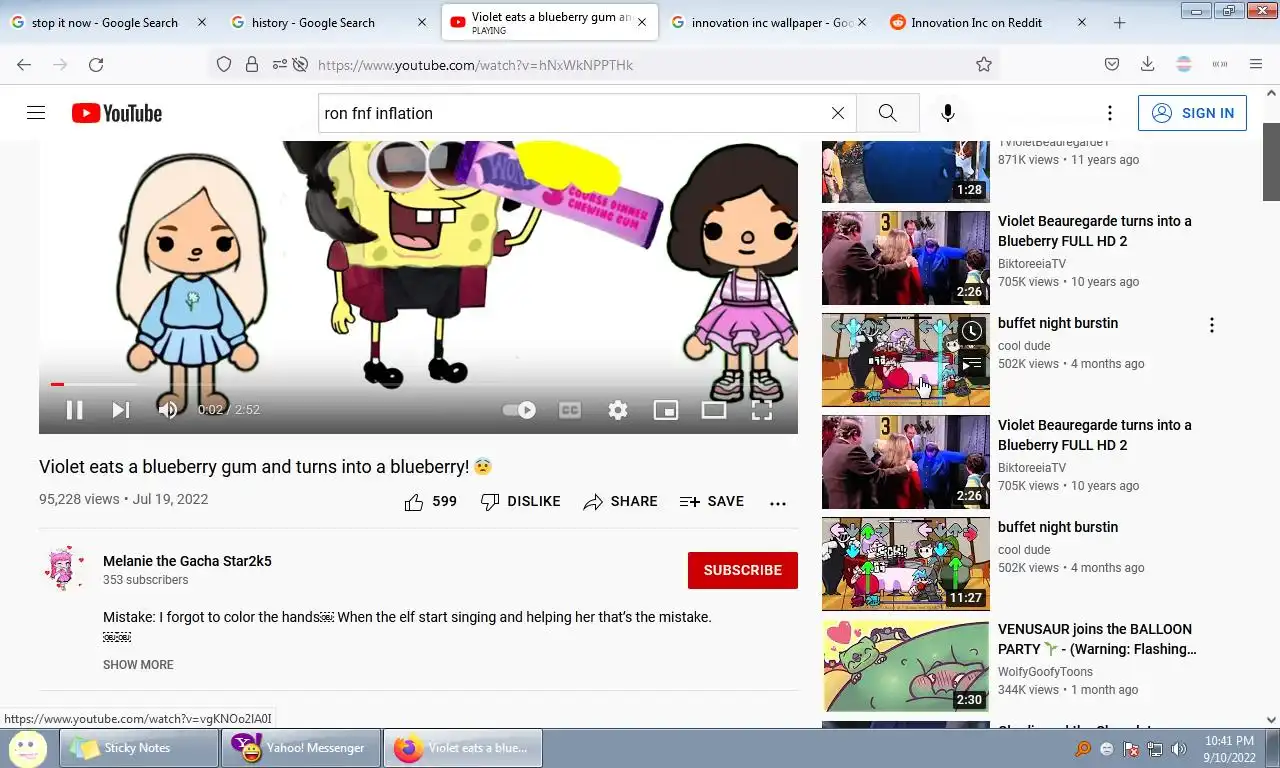Viewport: 1280px width, 768px height.
Task: Skip to next video
Action: (121, 410)
